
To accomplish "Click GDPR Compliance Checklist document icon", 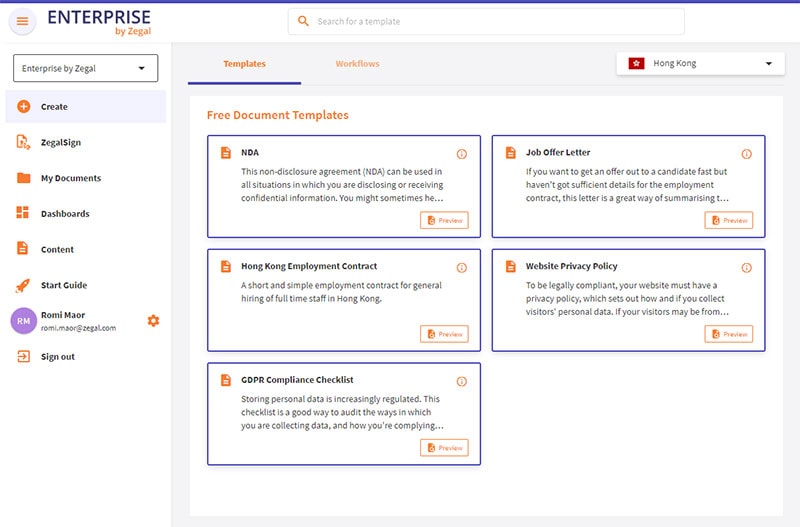I will [226, 380].
